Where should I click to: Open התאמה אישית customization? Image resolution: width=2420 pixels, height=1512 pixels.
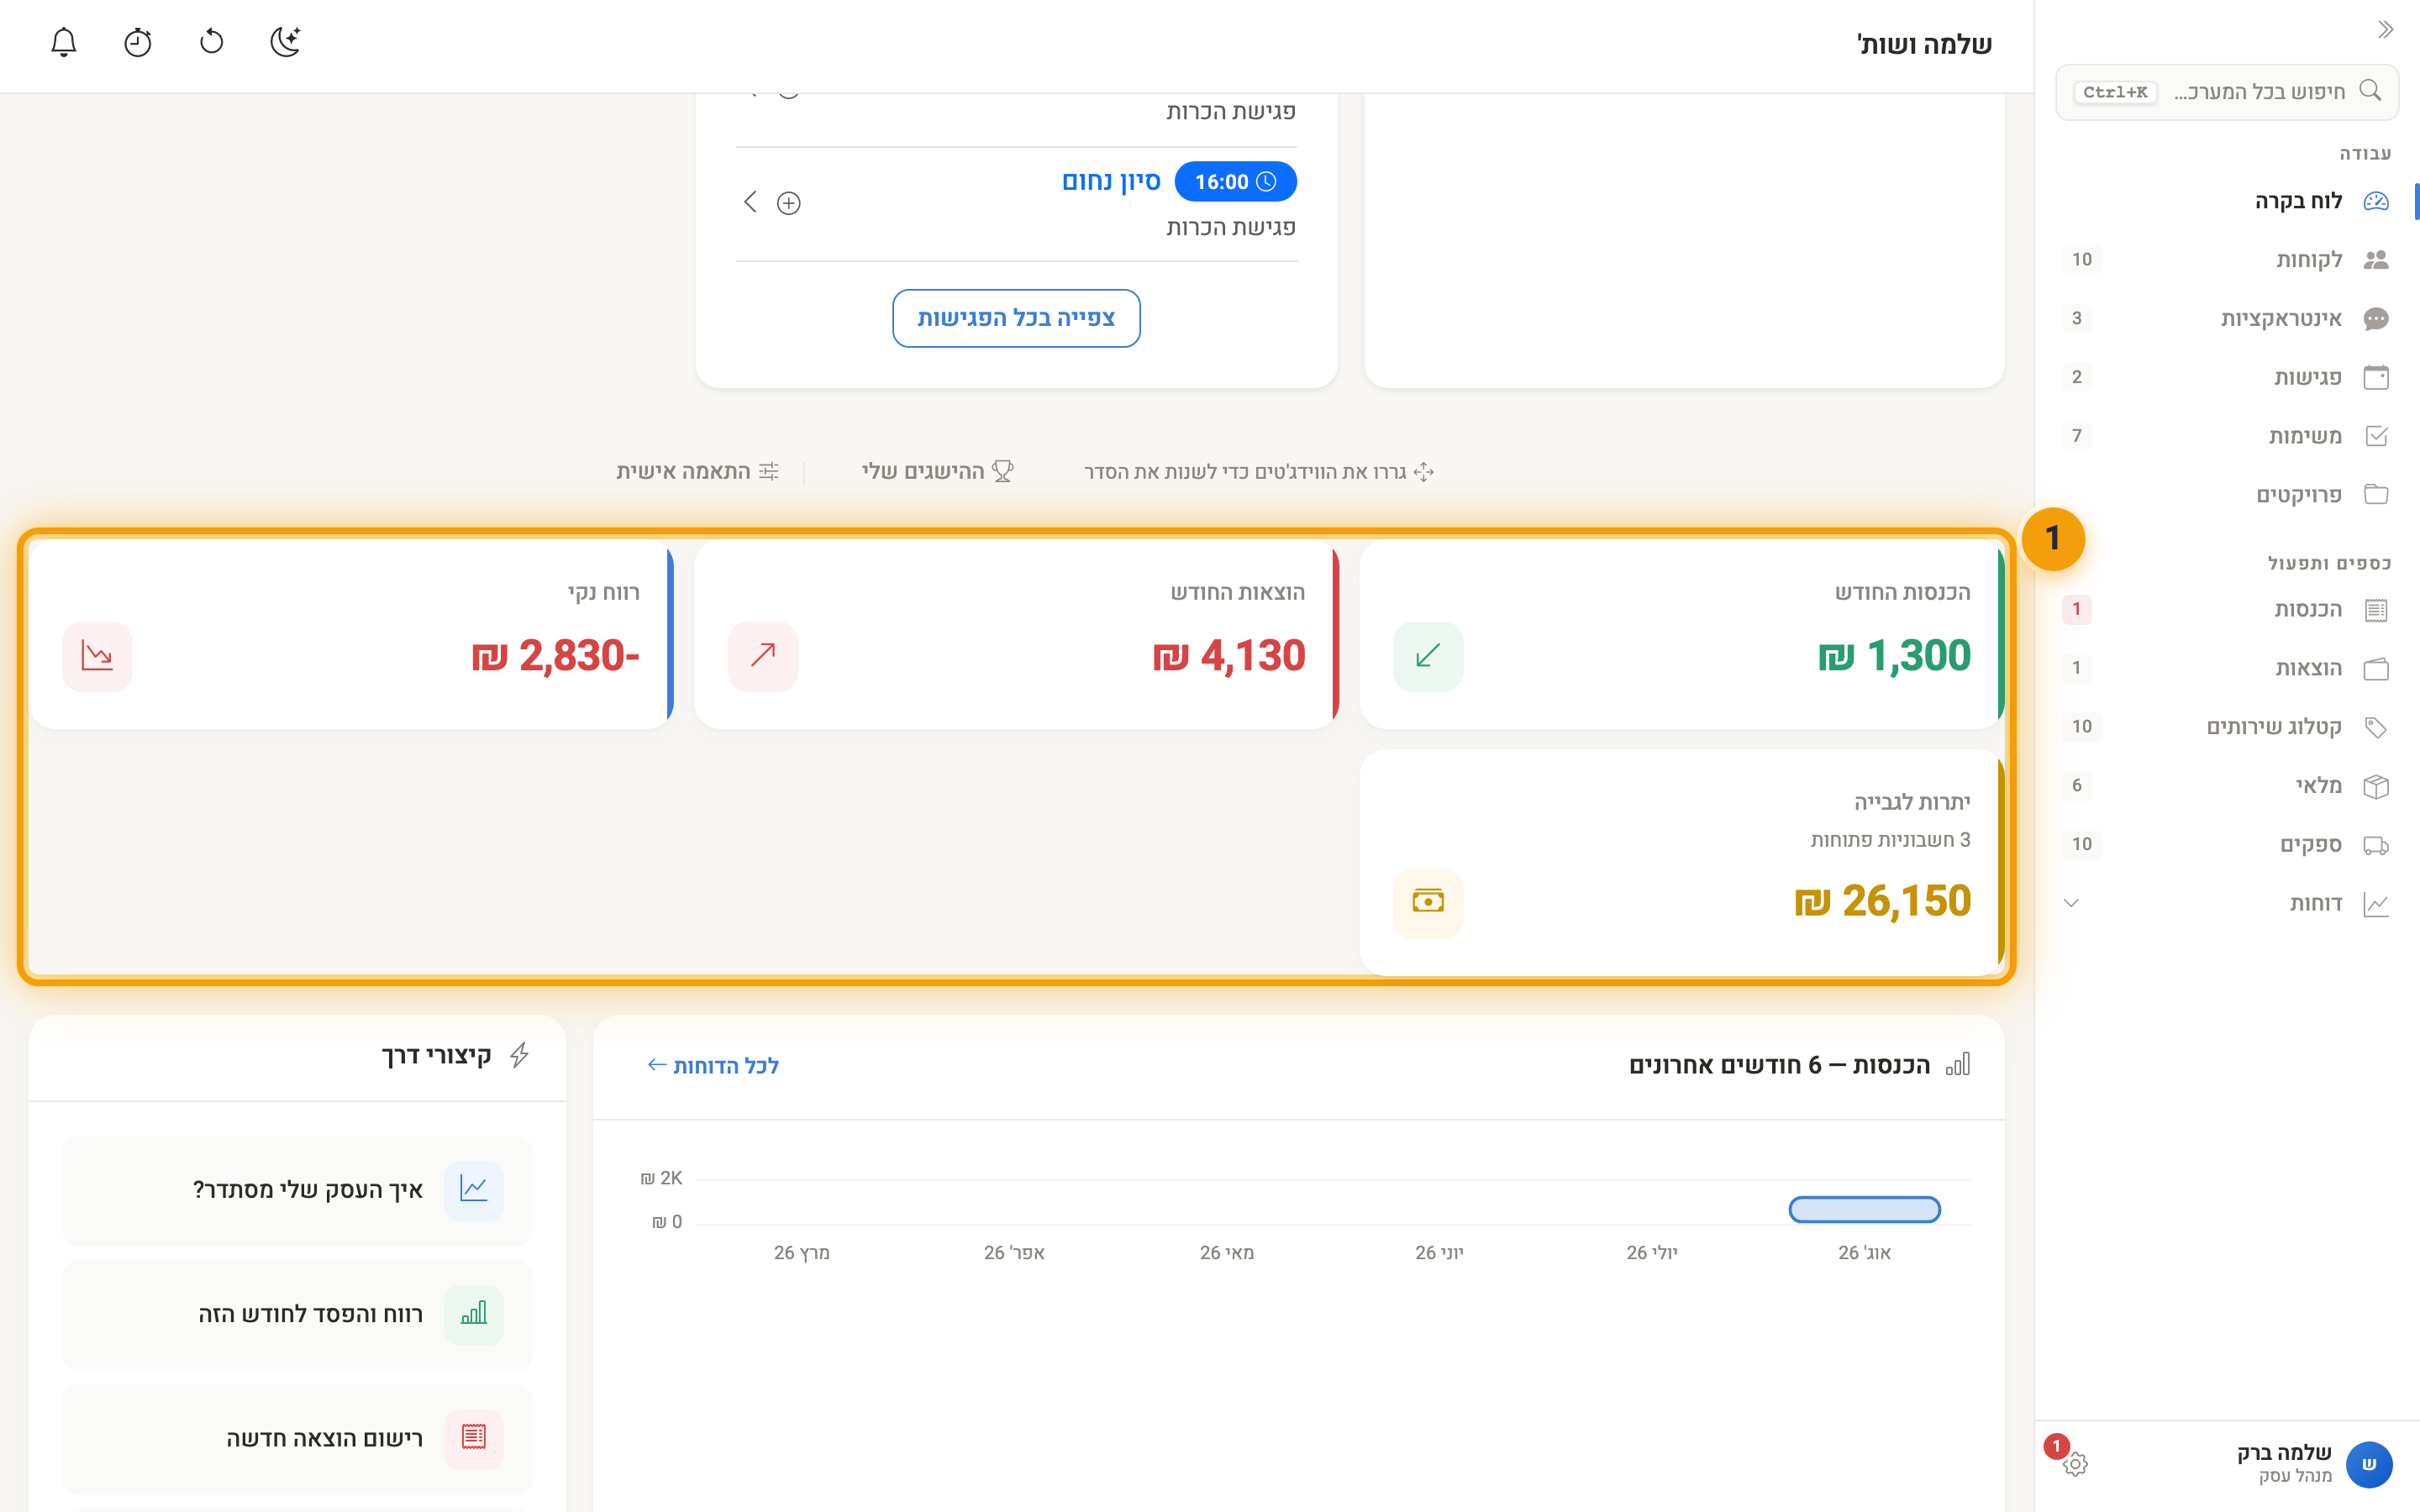point(697,471)
